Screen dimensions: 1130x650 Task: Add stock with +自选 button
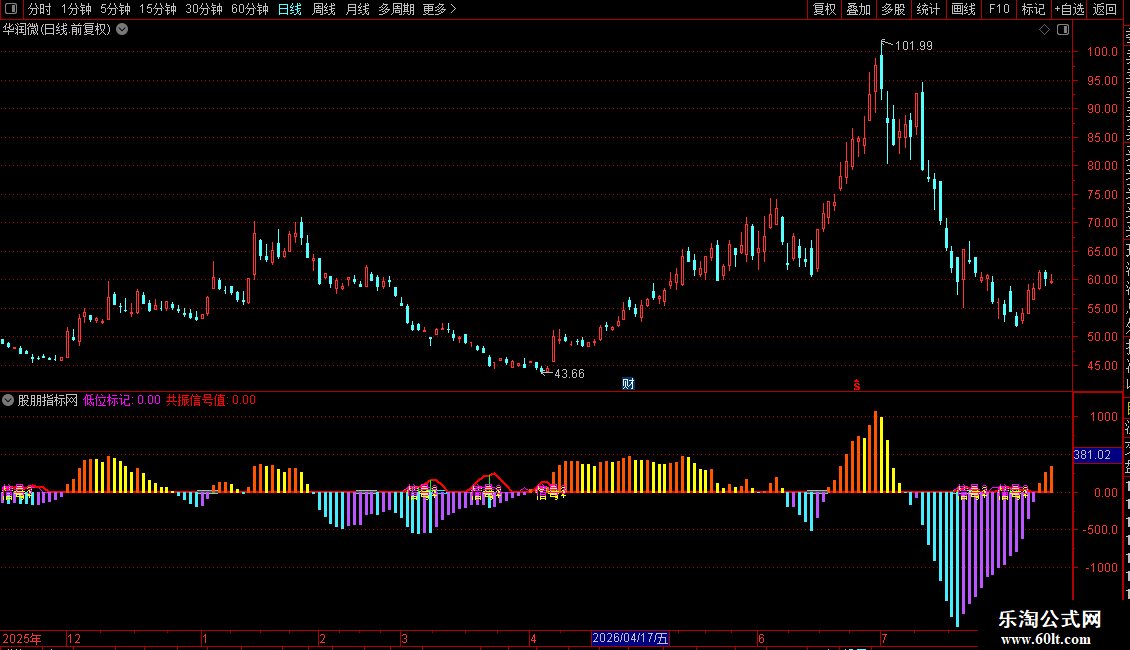[x=1069, y=9]
